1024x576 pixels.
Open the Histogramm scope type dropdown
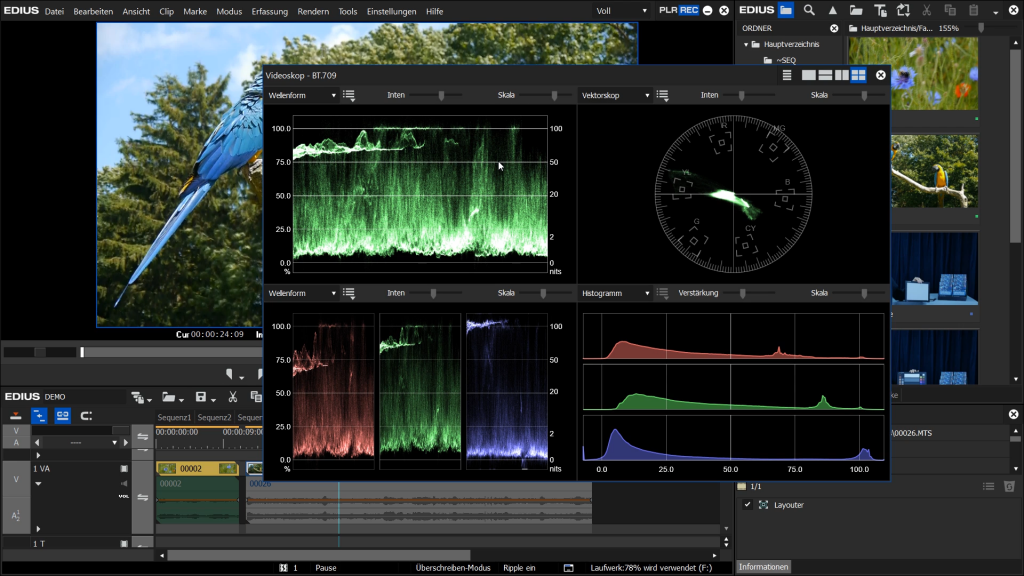pyautogui.click(x=615, y=294)
